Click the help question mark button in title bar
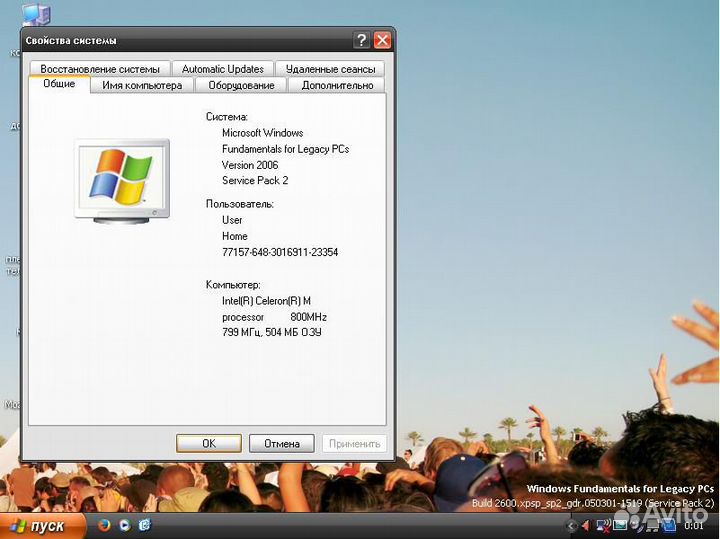The image size is (720, 539). (361, 40)
